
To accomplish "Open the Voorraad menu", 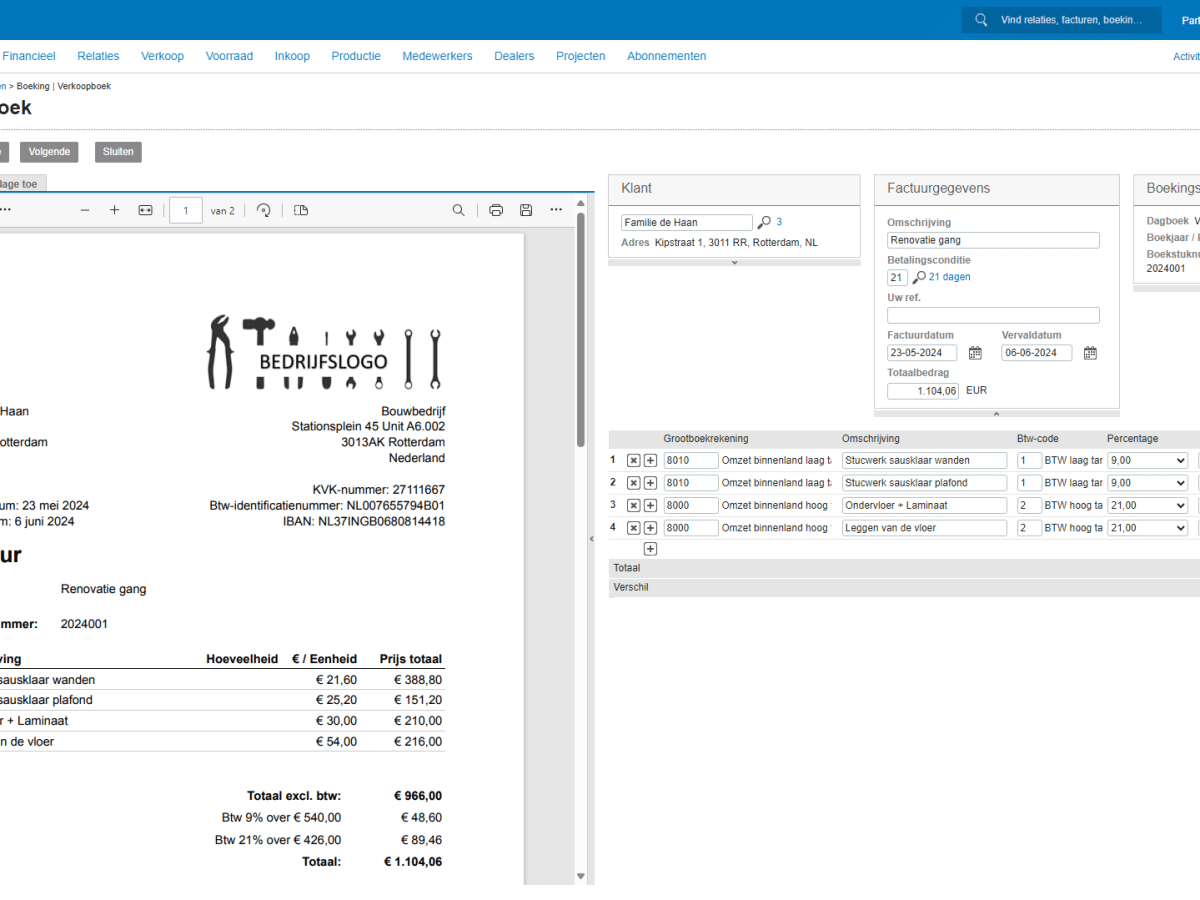I will (x=229, y=56).
